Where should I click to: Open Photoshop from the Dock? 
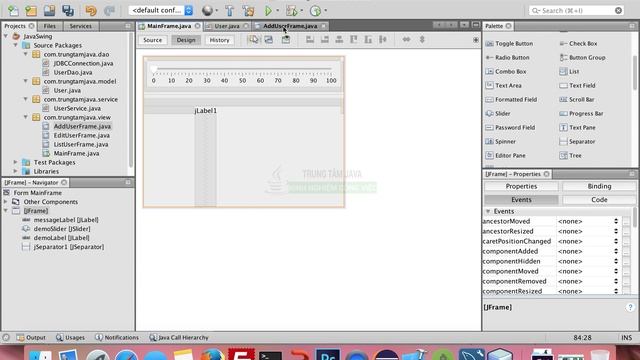tap(328, 354)
